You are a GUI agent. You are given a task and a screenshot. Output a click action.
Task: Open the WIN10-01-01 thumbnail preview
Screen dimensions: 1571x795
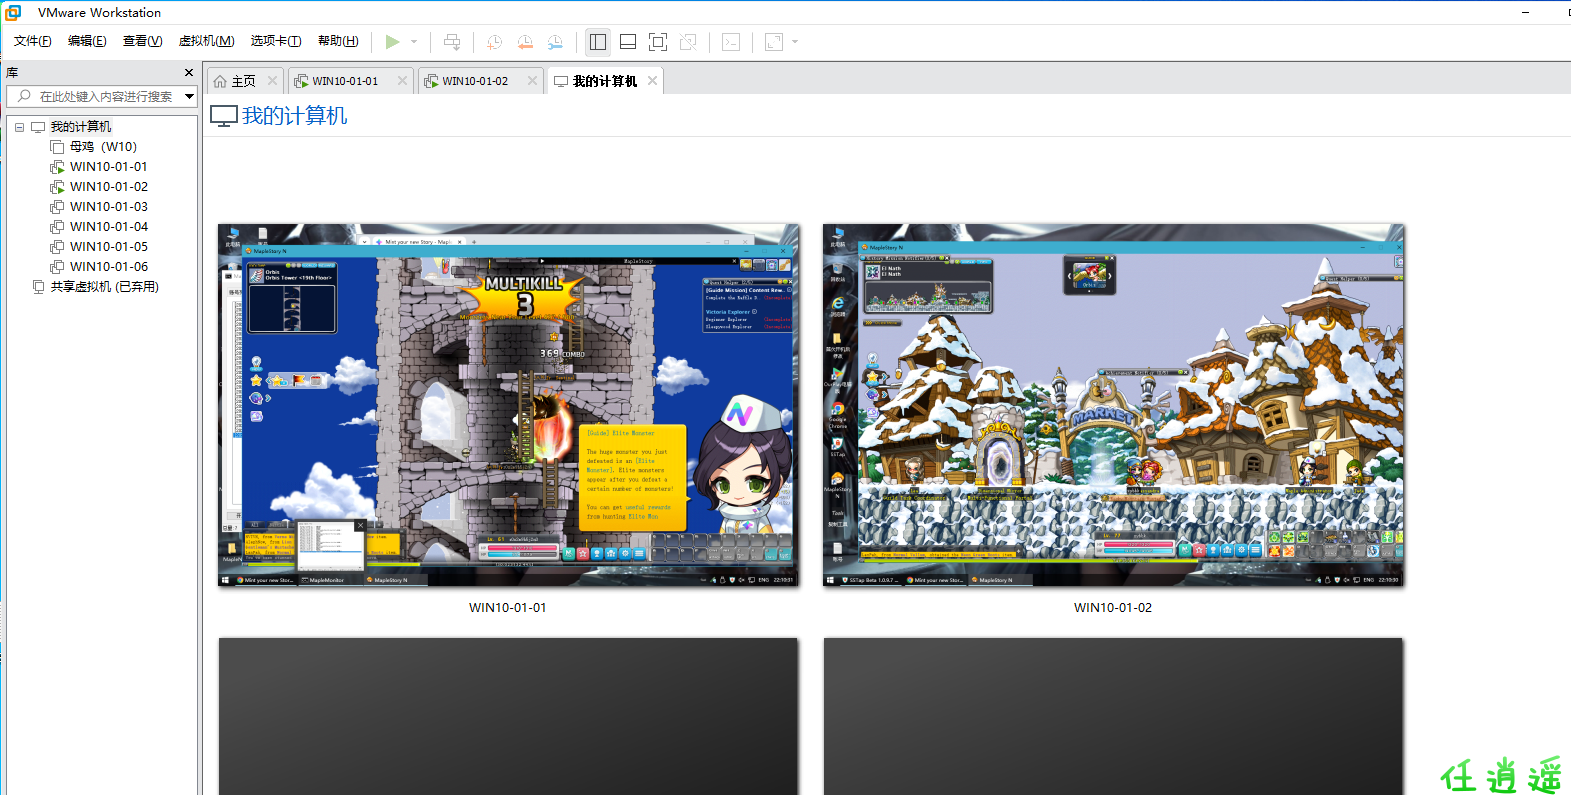(508, 405)
